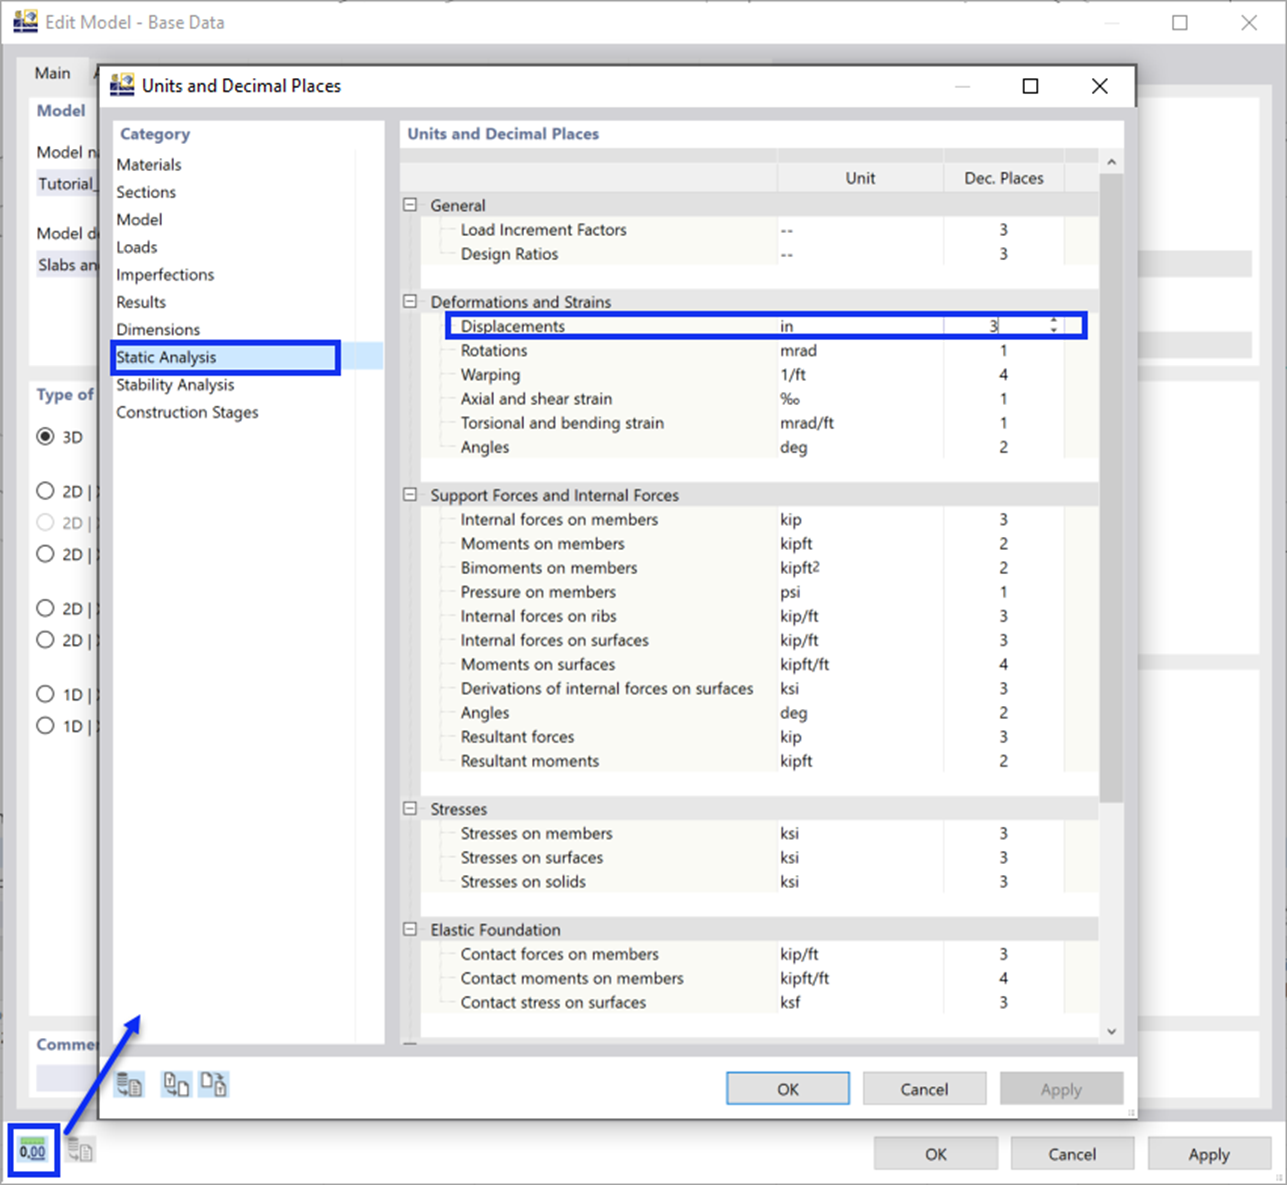Image resolution: width=1287 pixels, height=1185 pixels.
Task: Select the first 2D model type option
Action: pos(45,491)
